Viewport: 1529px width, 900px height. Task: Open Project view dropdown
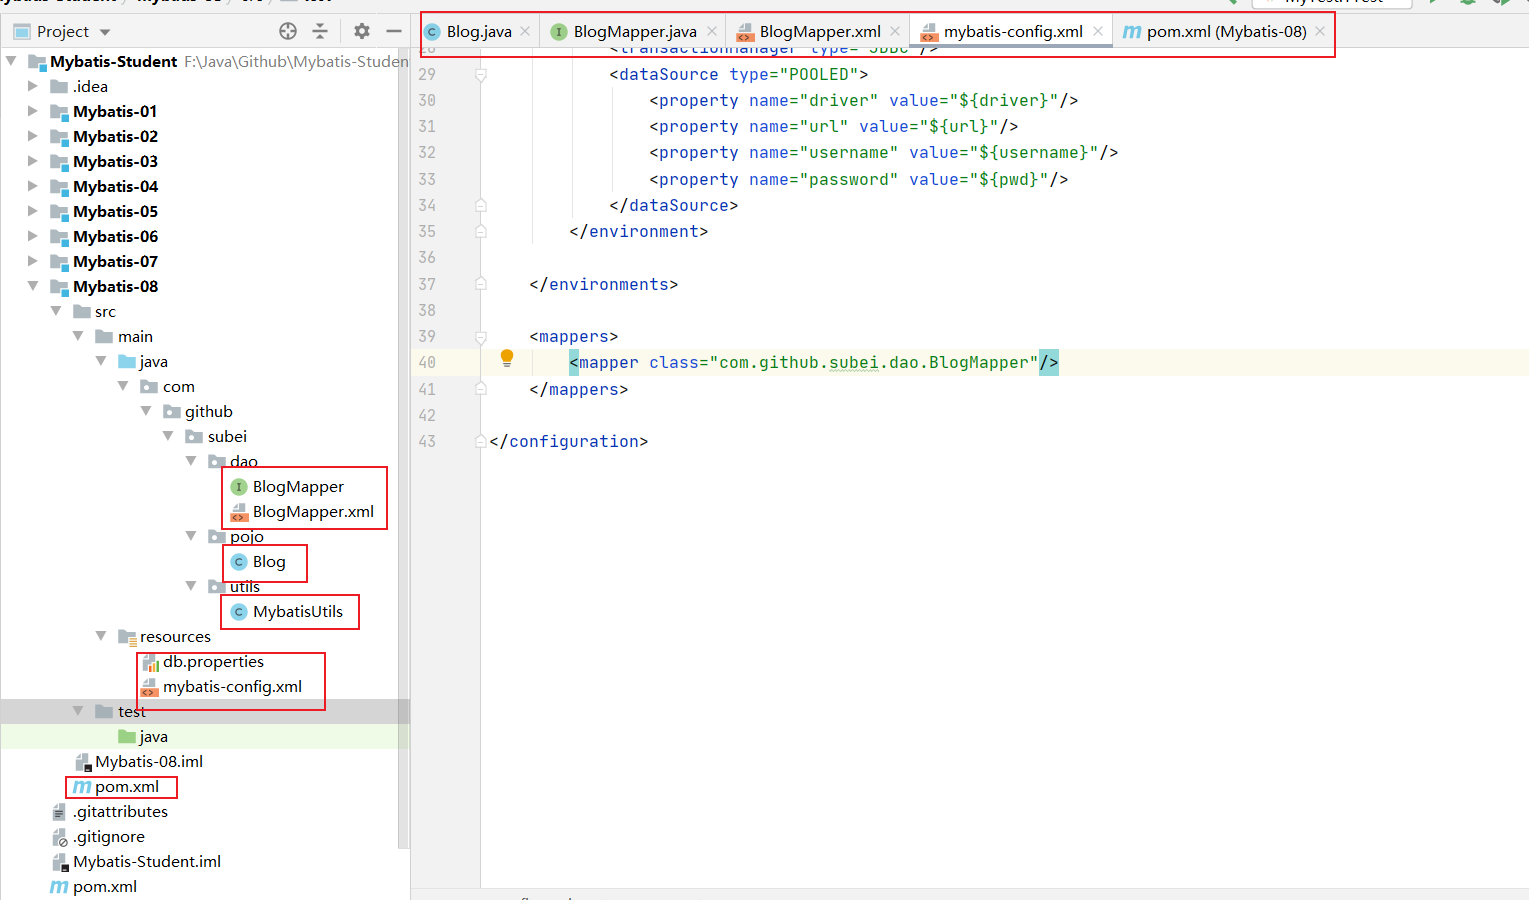[x=105, y=32]
